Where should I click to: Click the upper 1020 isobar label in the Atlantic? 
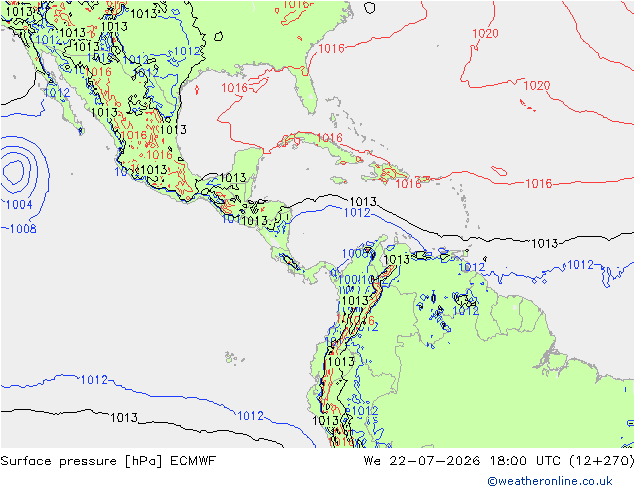click(x=485, y=34)
